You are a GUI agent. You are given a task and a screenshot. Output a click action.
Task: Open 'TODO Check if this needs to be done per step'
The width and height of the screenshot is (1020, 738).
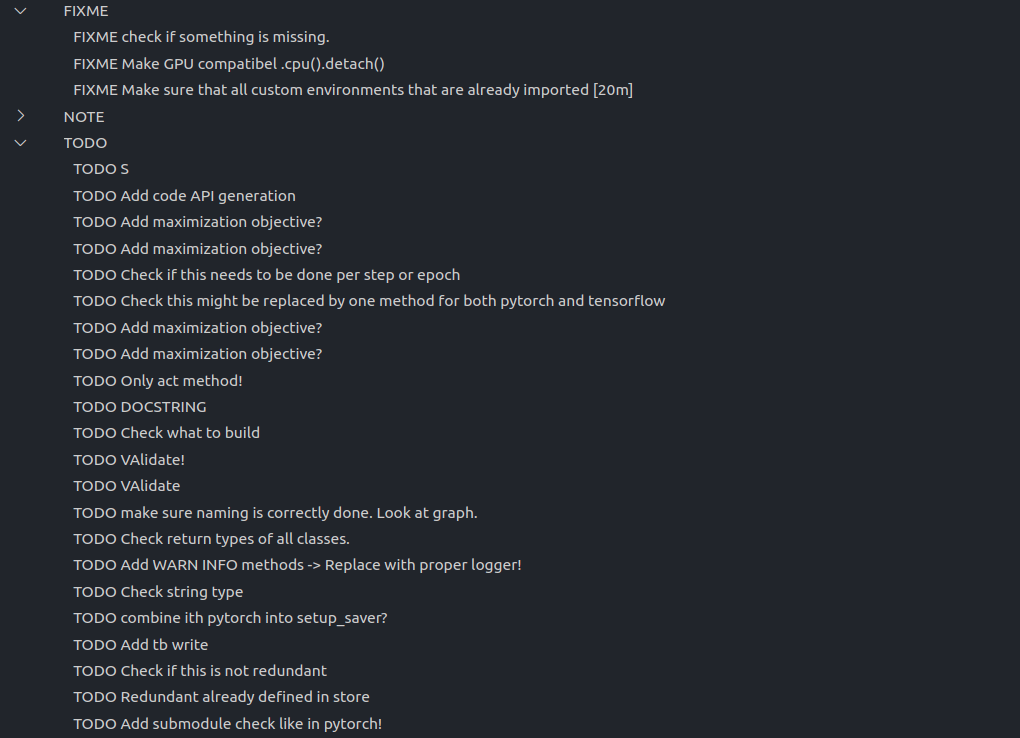point(267,275)
